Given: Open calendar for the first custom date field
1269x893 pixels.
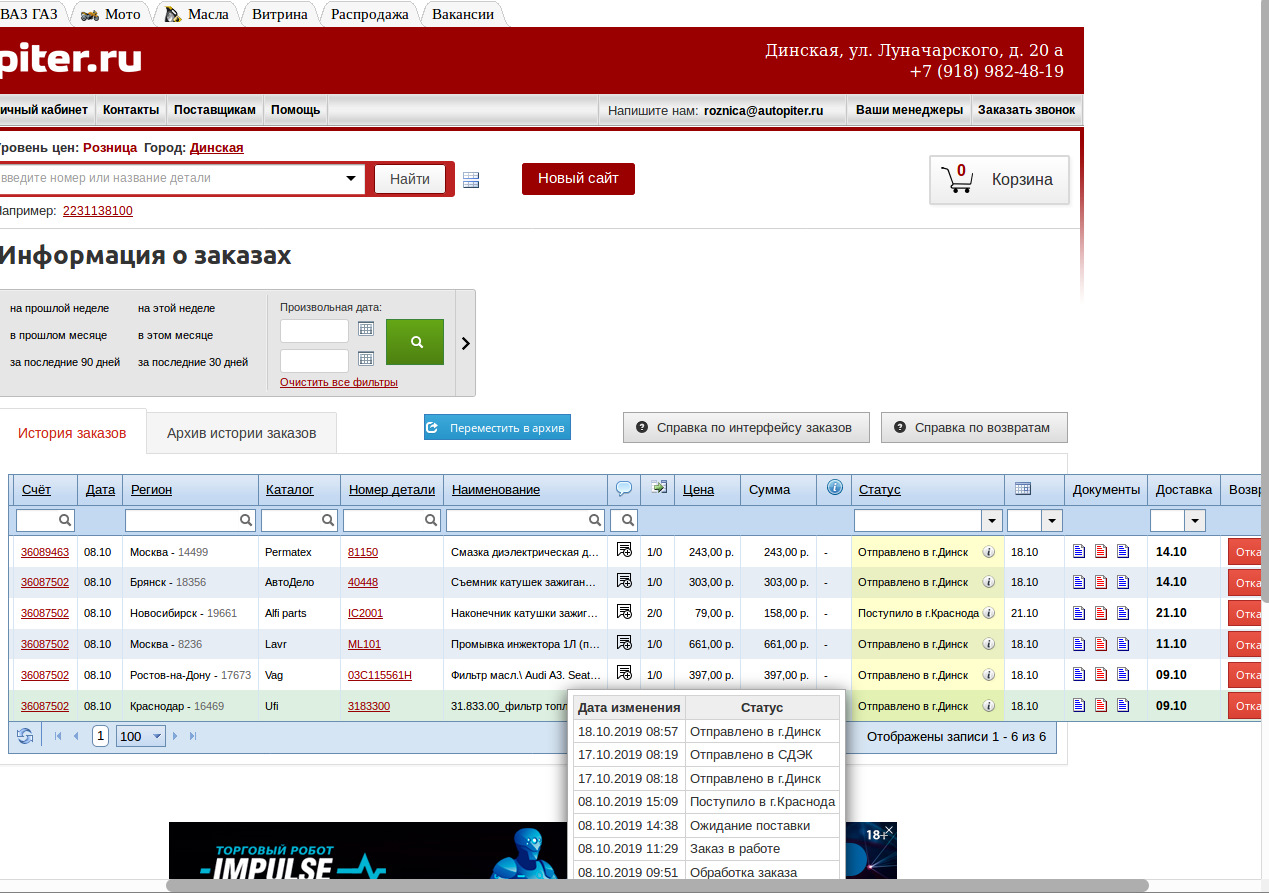Looking at the screenshot, I should point(366,328).
